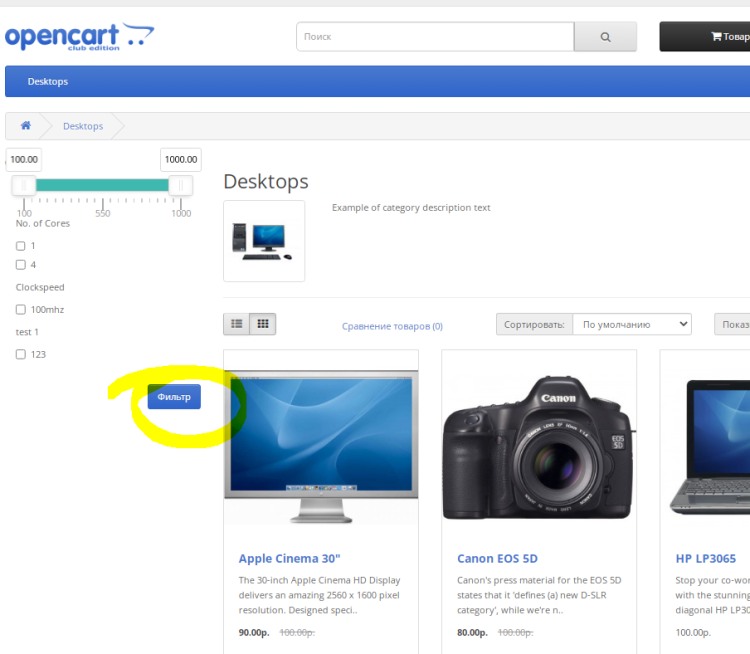The image size is (750, 654).
Task: Switch to list view layout
Action: 237,324
